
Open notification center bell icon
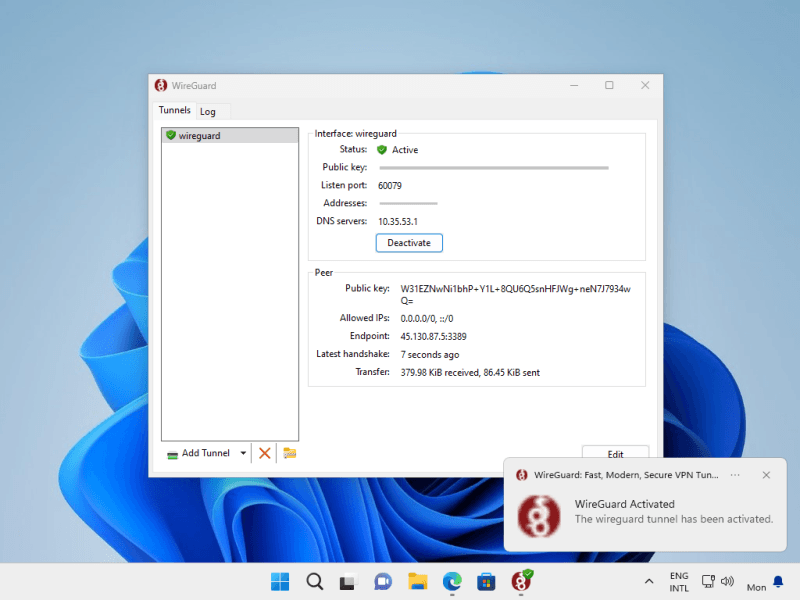778,582
